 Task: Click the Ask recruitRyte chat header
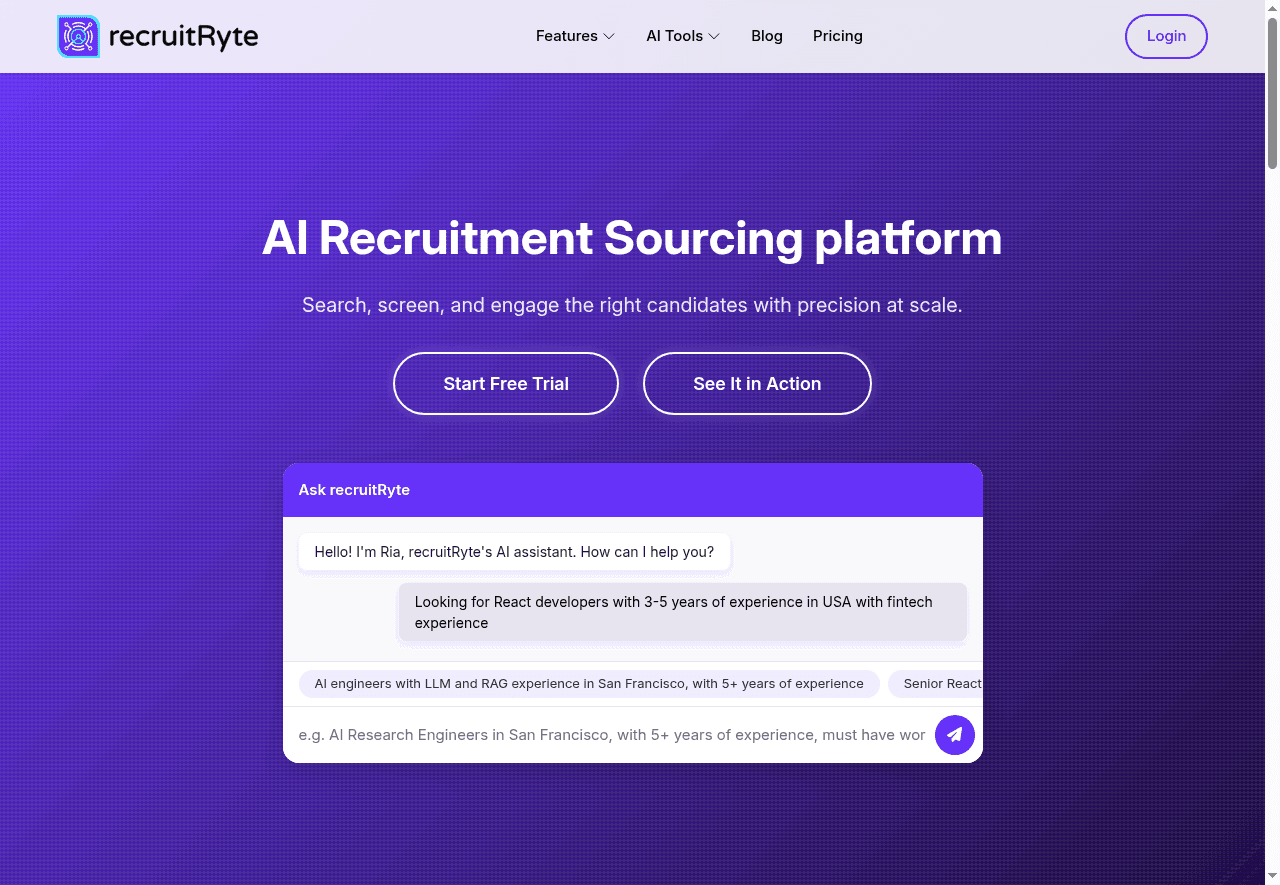[354, 490]
